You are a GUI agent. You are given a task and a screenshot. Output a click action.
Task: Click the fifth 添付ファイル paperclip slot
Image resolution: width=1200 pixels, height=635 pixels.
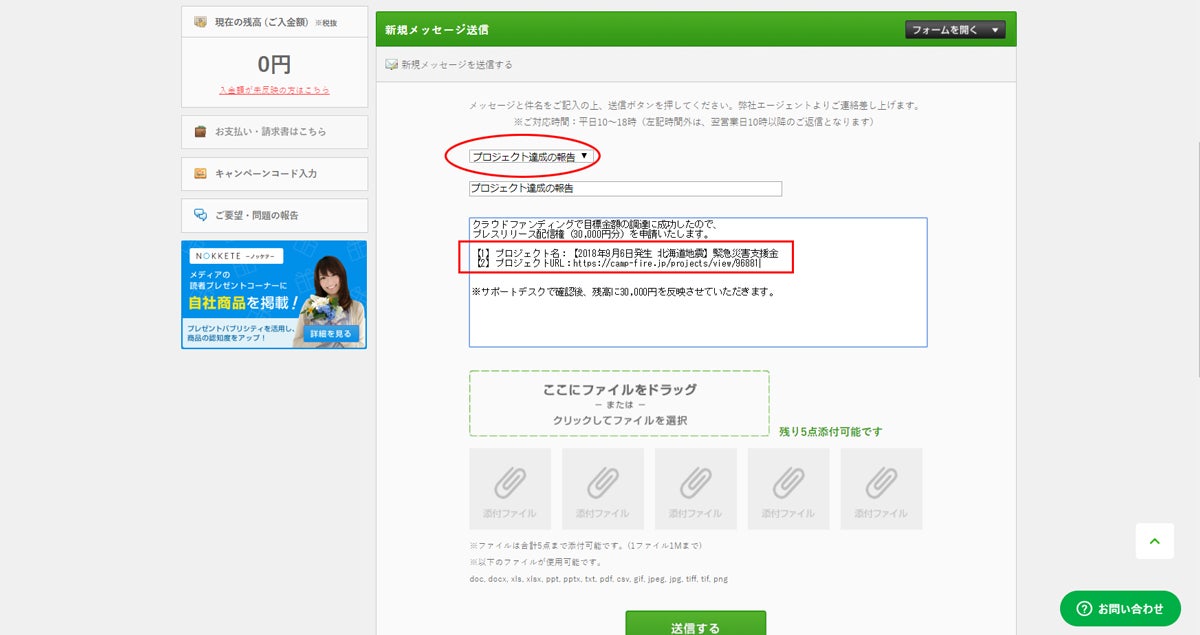pyautogui.click(x=881, y=488)
